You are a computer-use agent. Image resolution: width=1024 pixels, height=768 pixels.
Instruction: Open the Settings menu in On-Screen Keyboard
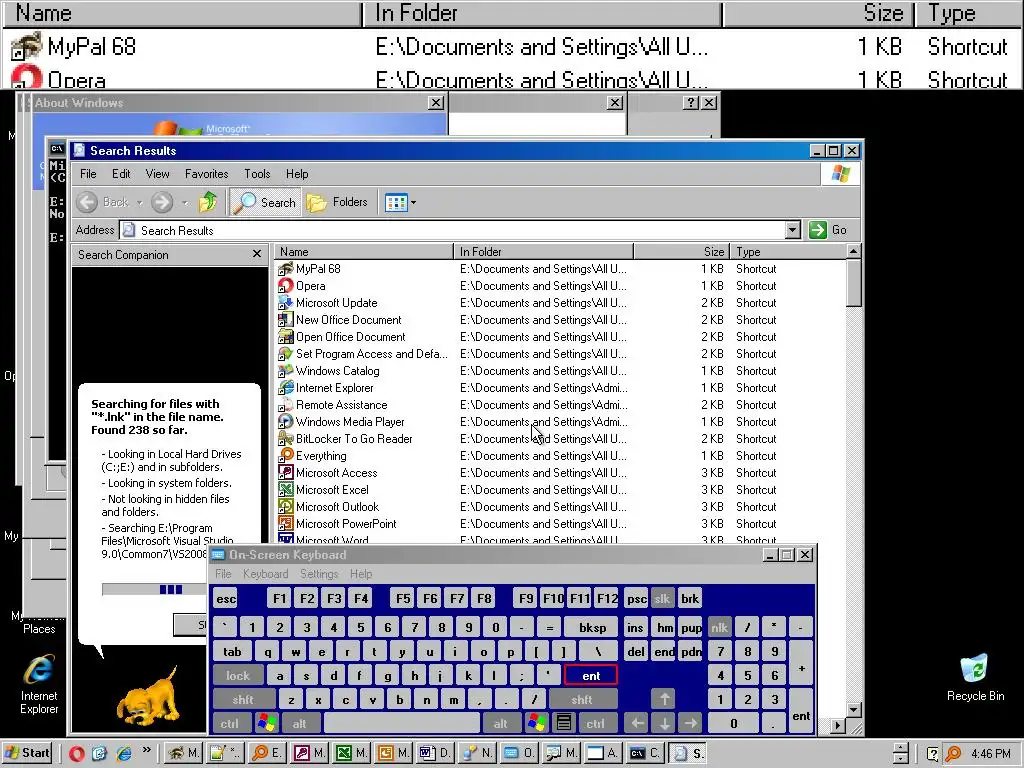click(x=319, y=573)
